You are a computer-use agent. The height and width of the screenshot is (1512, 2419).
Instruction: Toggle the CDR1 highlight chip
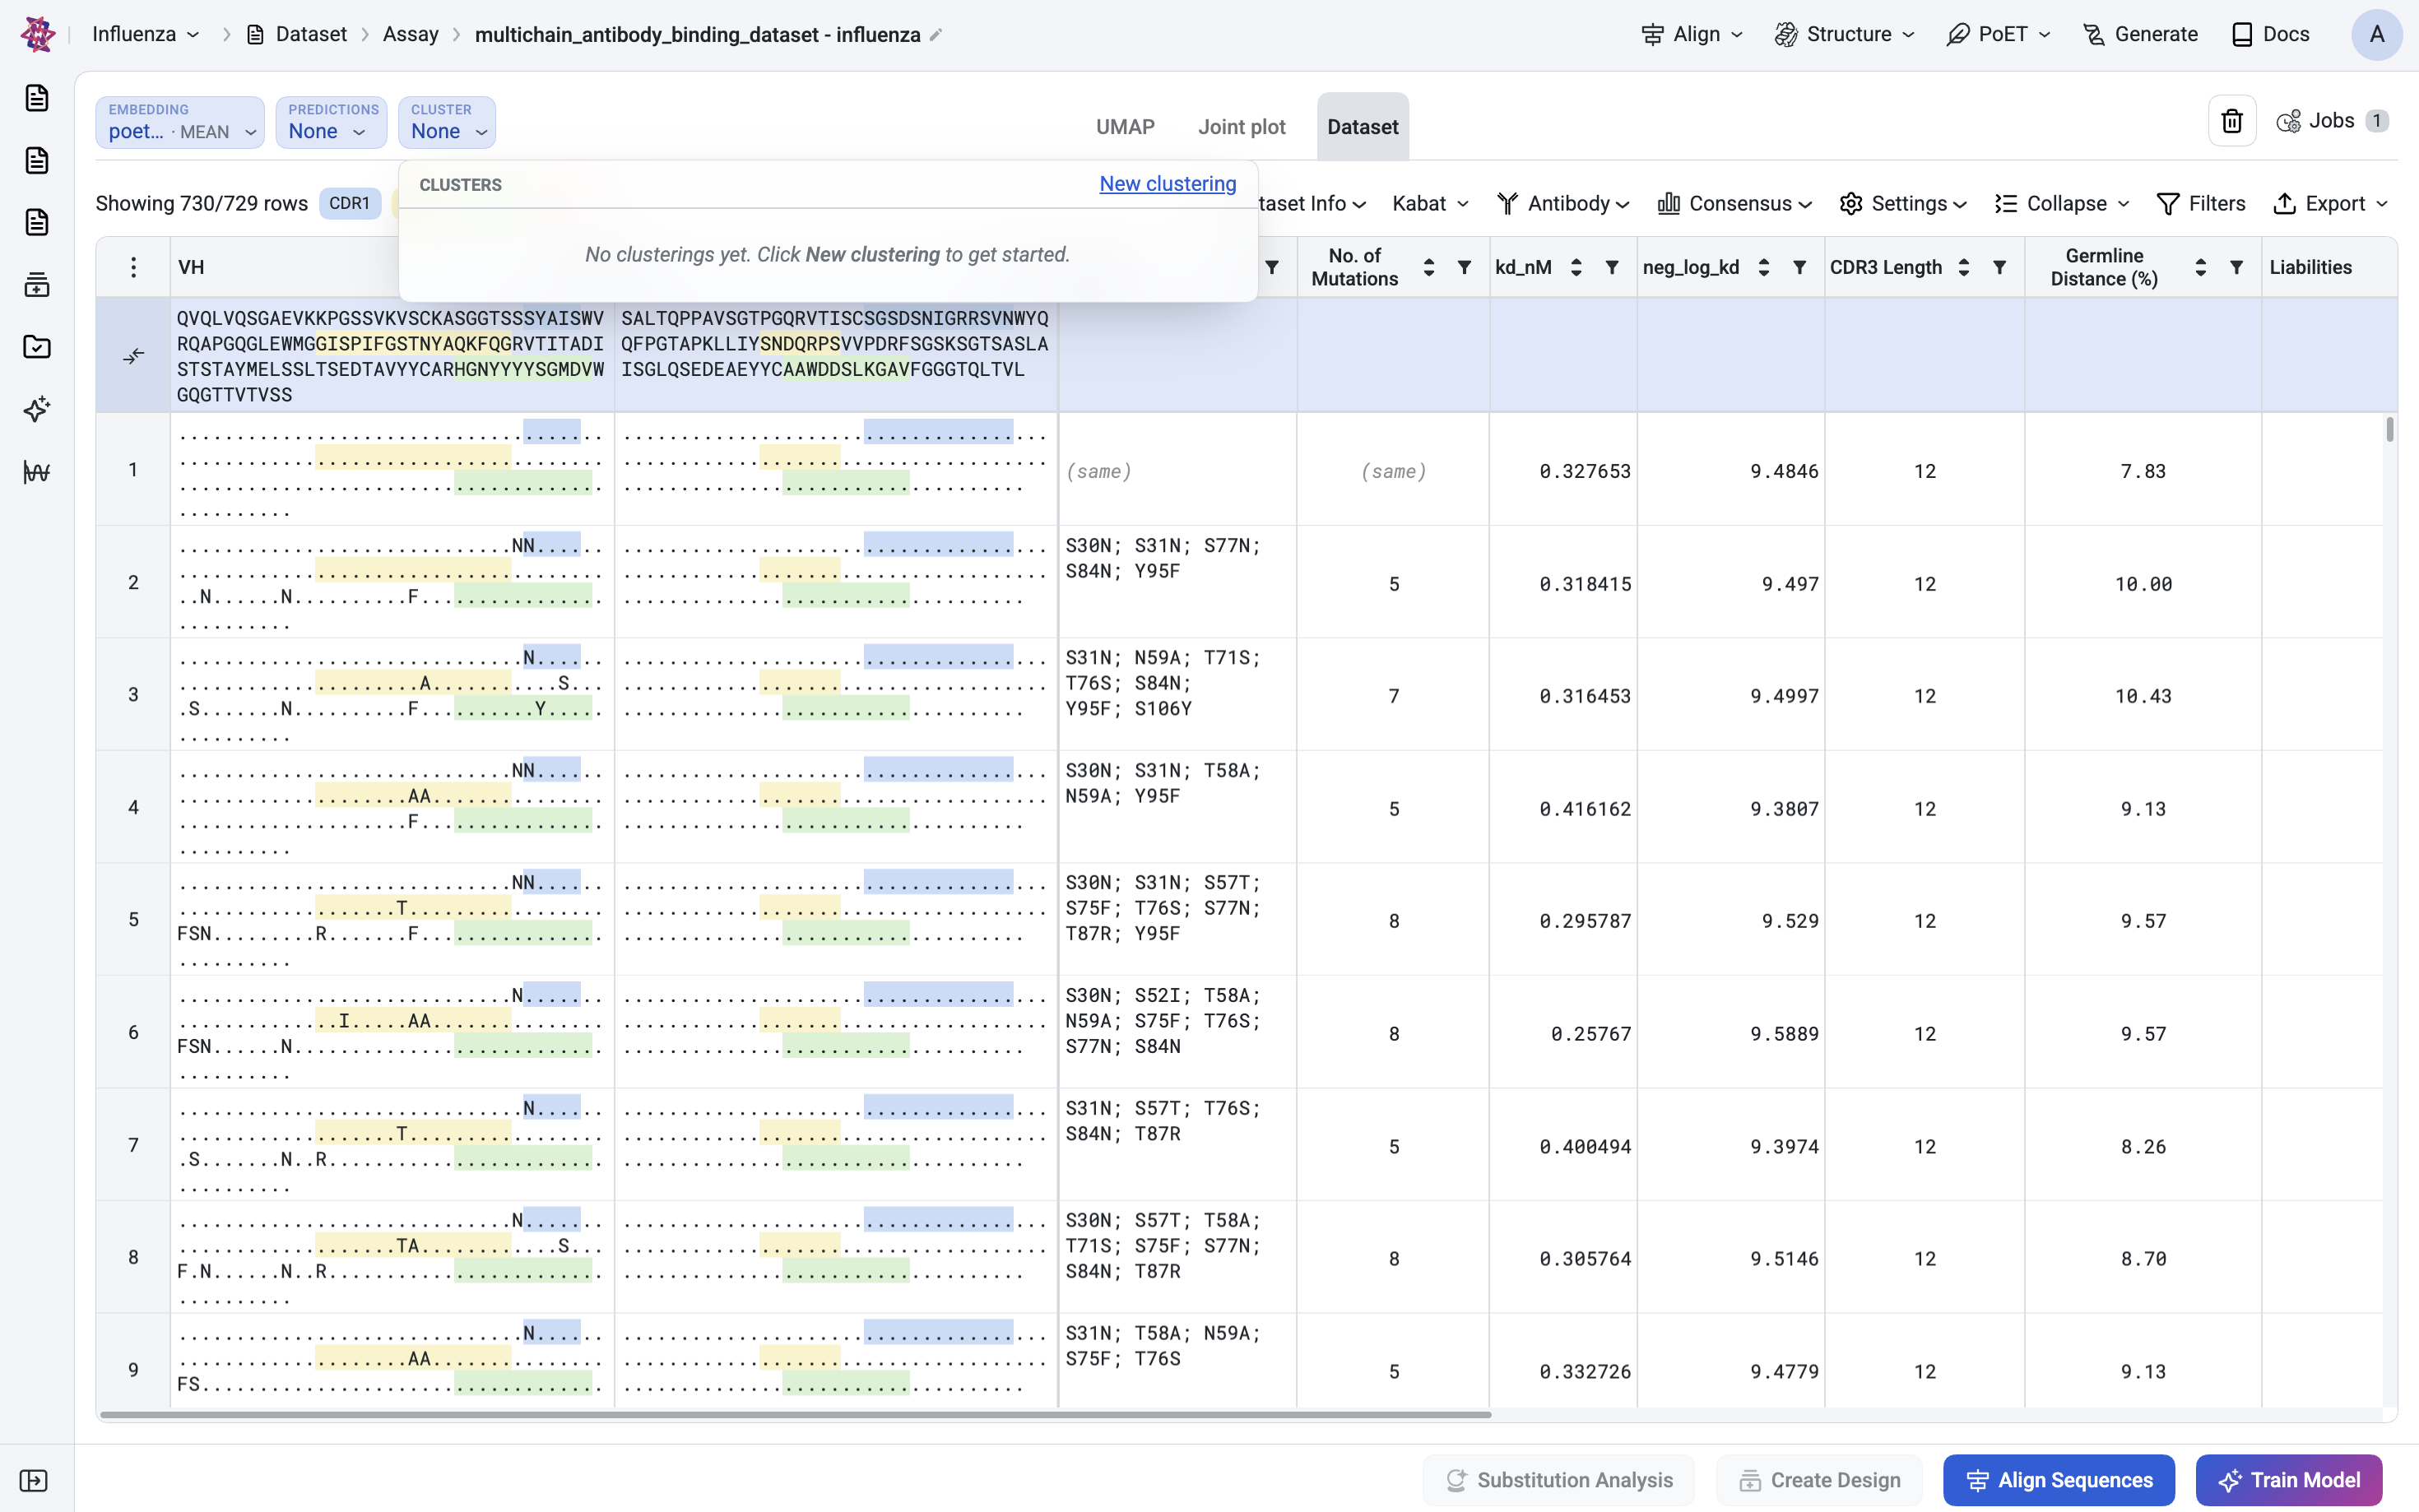pos(350,203)
